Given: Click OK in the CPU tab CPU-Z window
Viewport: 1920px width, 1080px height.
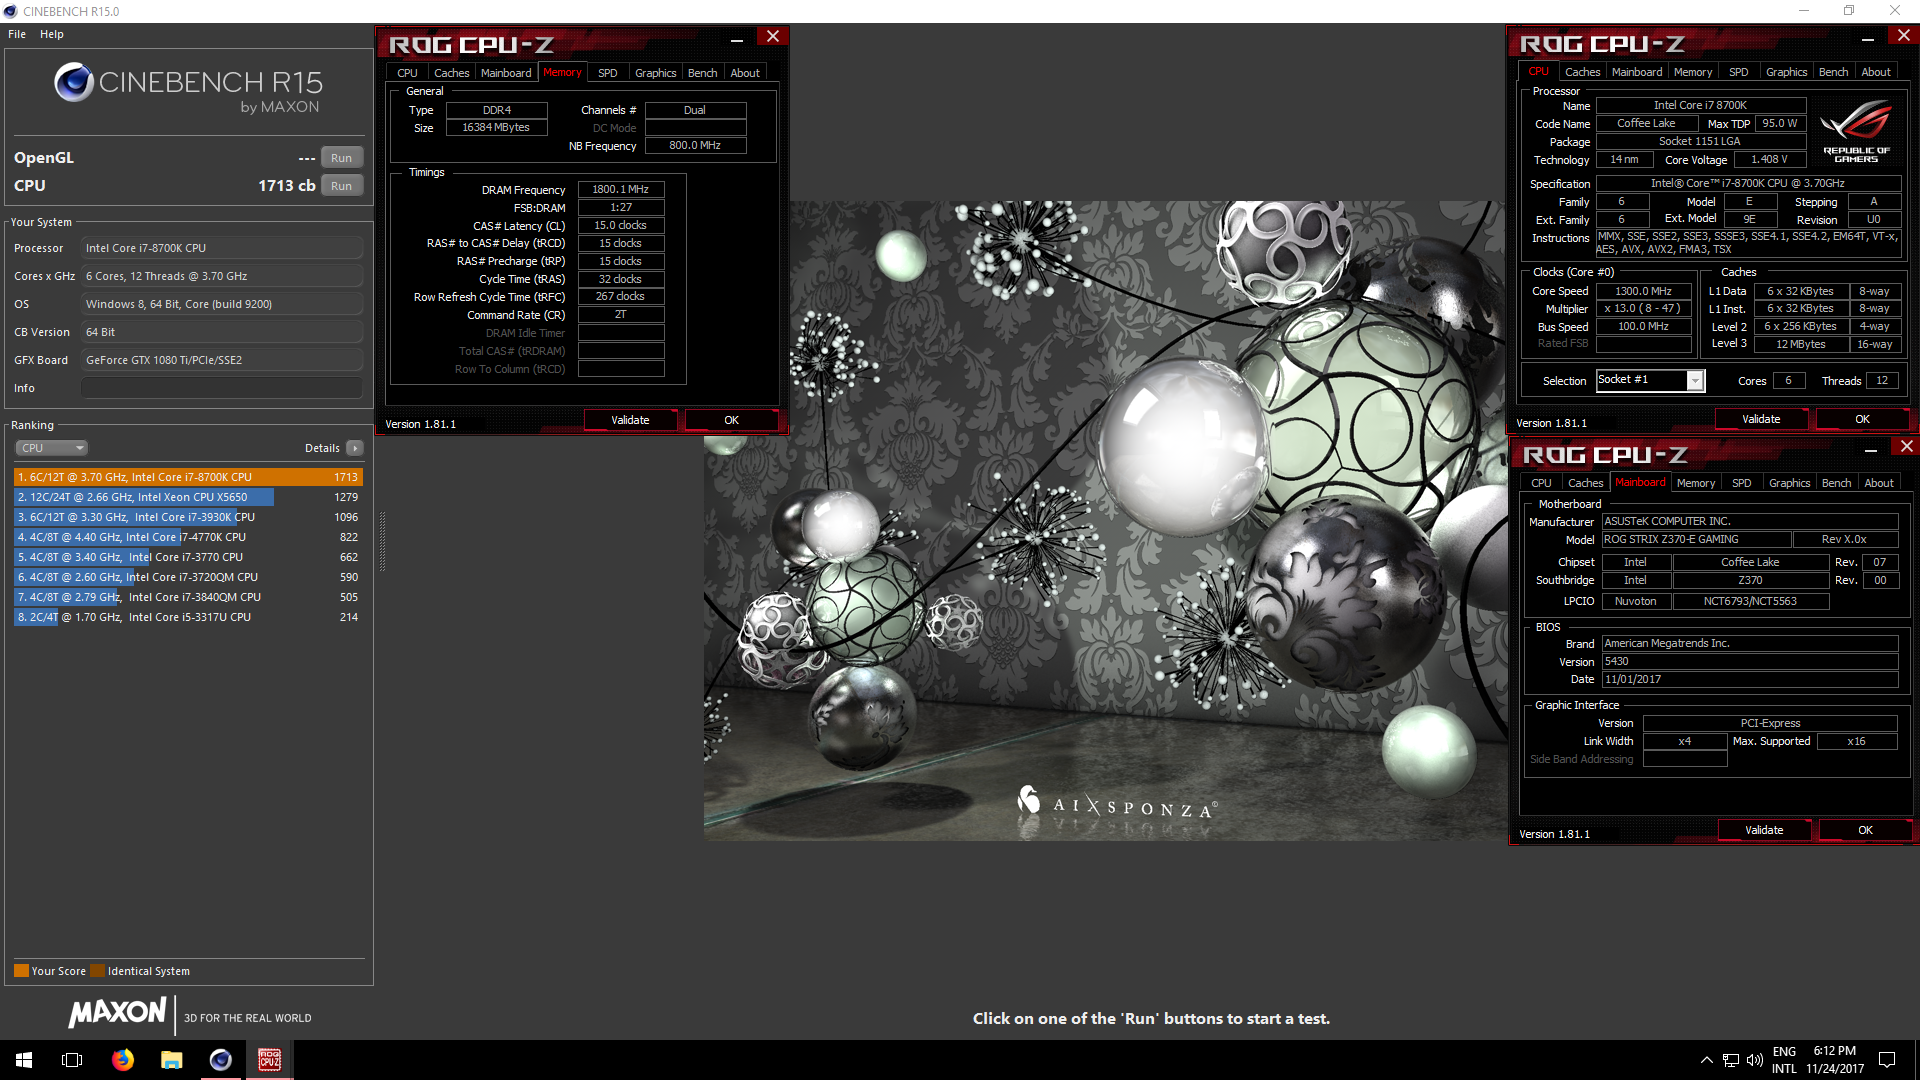Looking at the screenshot, I should pyautogui.click(x=1862, y=419).
